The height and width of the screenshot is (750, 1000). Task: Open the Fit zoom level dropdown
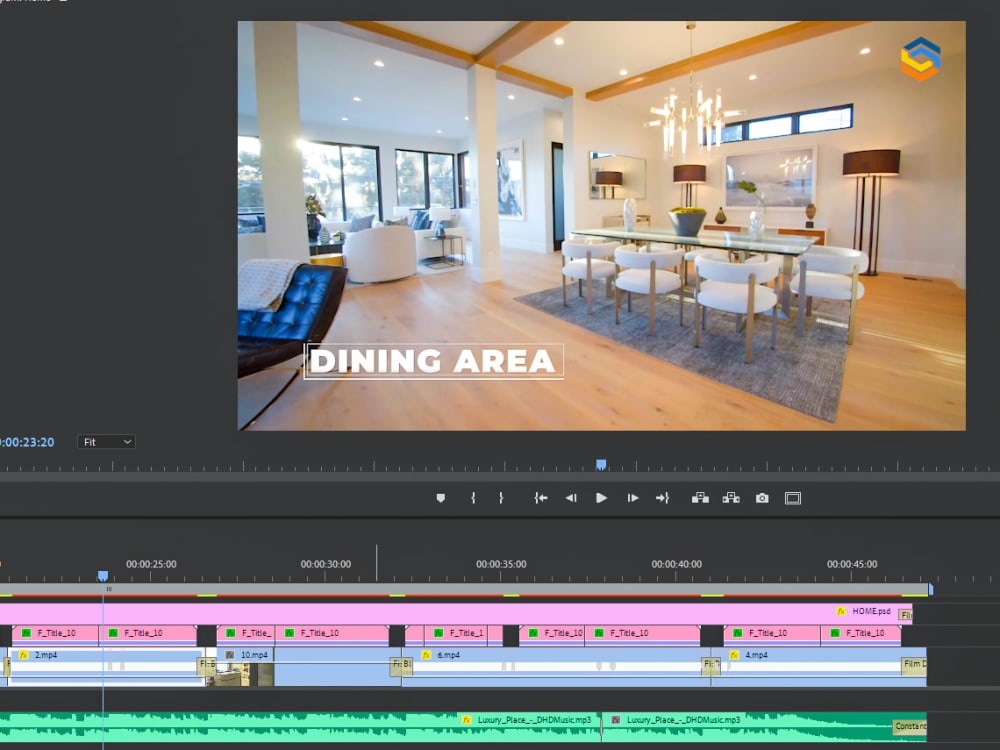click(x=107, y=442)
